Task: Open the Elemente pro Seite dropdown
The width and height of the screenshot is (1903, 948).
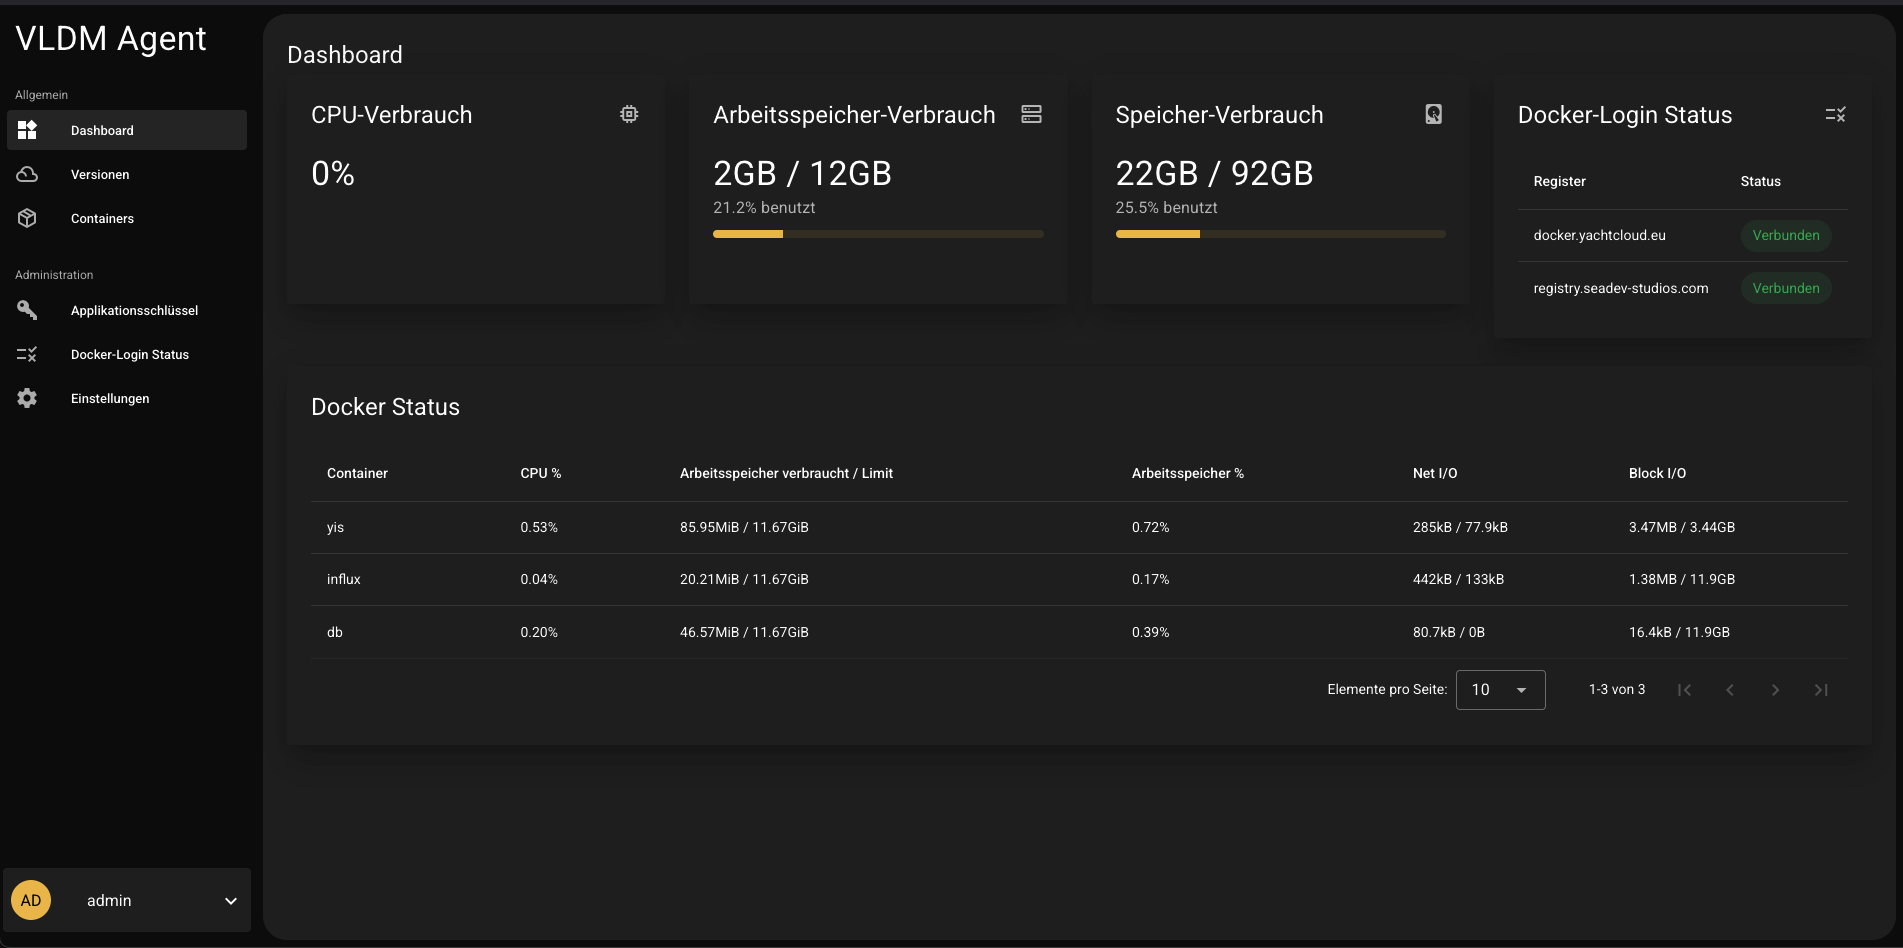Action: click(x=1500, y=690)
